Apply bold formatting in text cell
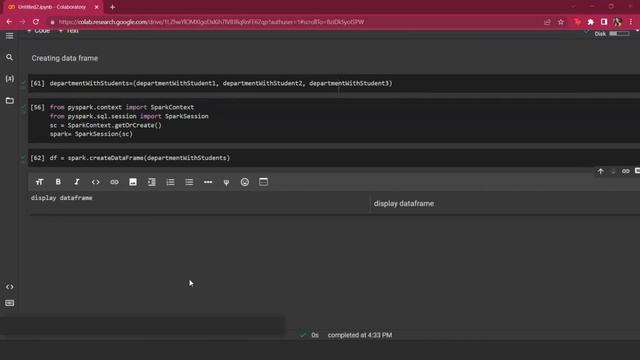Viewport: 640px width, 360px height. (58, 182)
